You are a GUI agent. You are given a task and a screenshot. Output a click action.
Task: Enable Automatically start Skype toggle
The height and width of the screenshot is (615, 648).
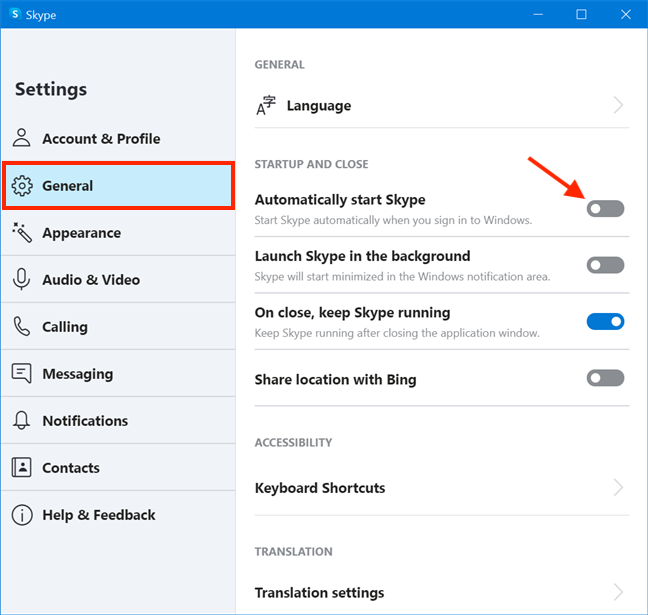(x=605, y=209)
